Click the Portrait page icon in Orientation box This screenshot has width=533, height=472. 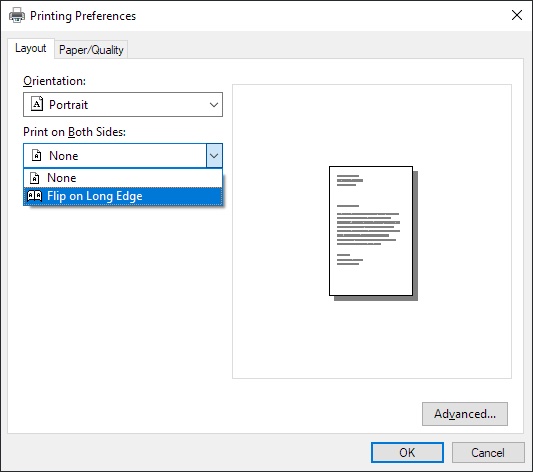pyautogui.click(x=37, y=104)
